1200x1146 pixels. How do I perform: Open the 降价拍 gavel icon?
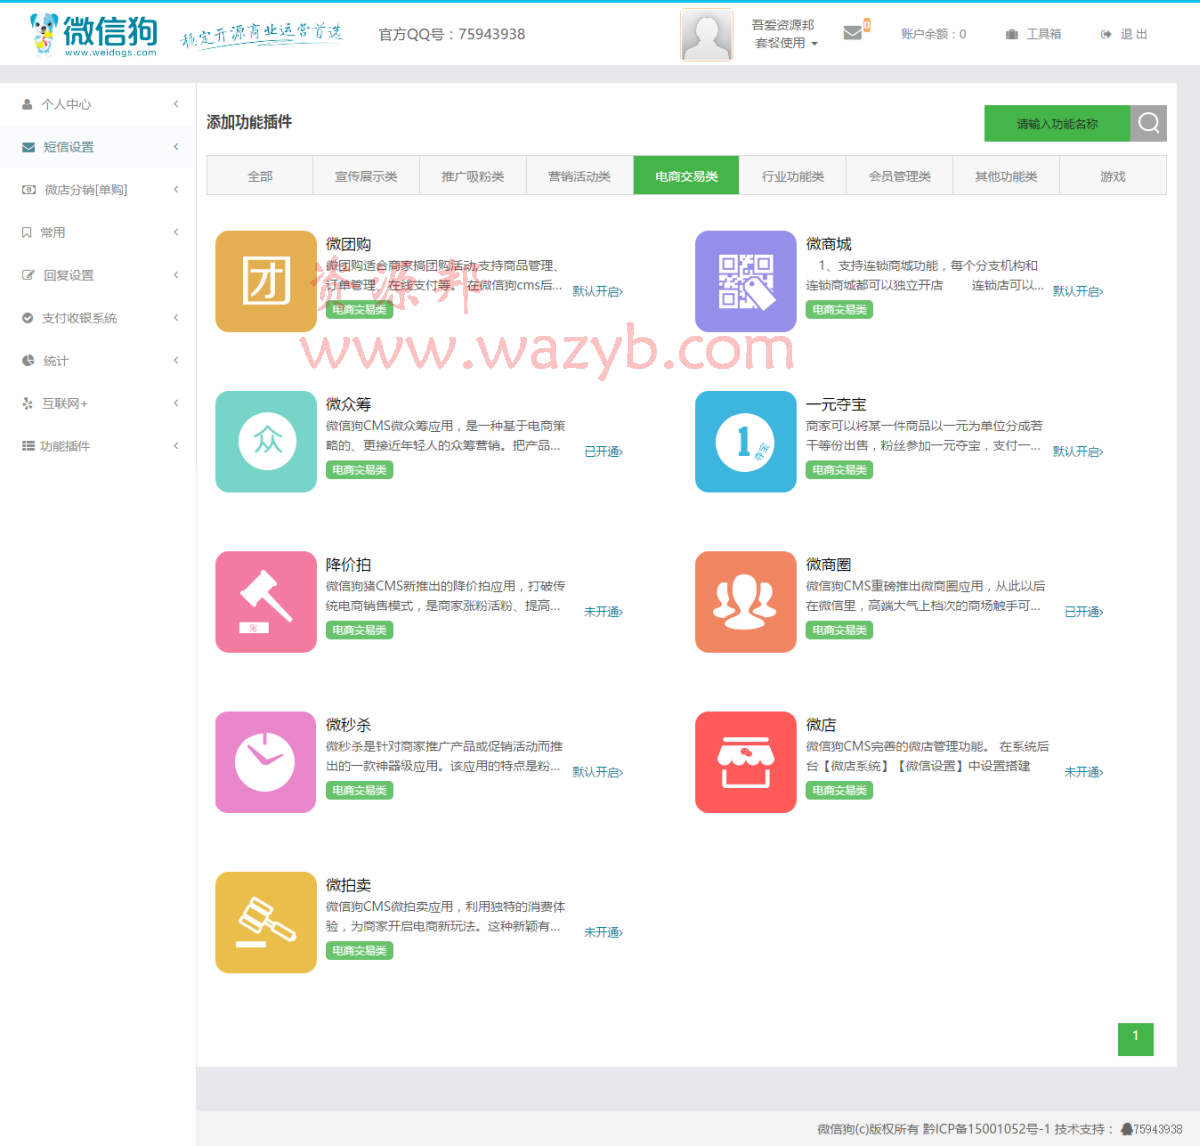point(266,602)
